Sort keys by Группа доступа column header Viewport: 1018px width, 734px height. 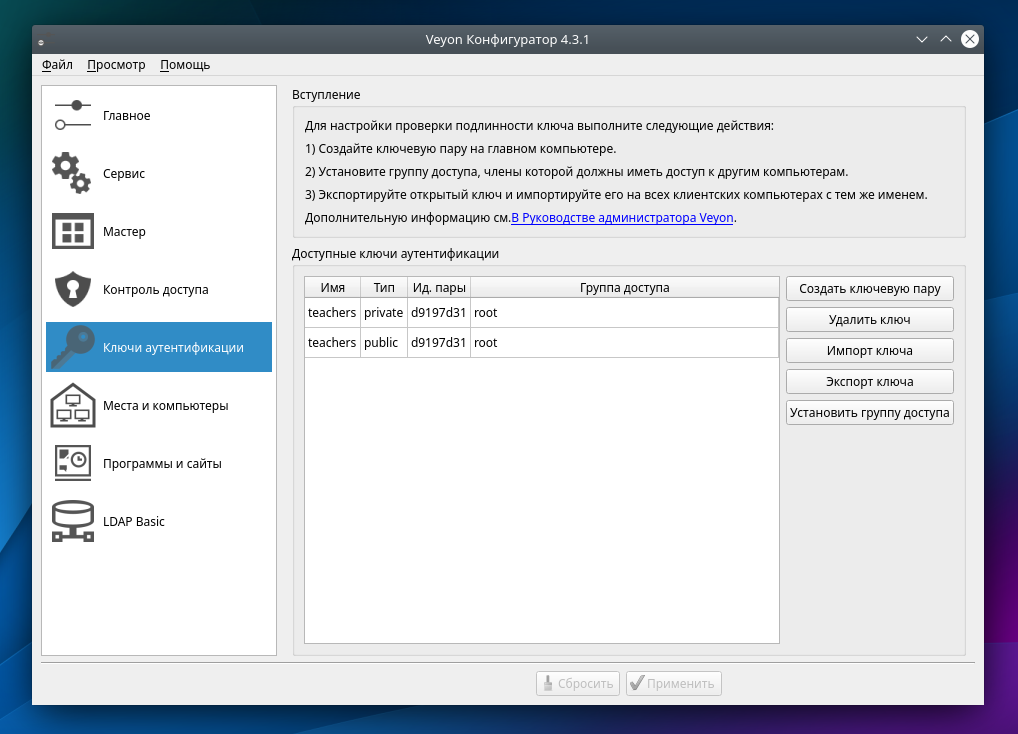tap(625, 287)
